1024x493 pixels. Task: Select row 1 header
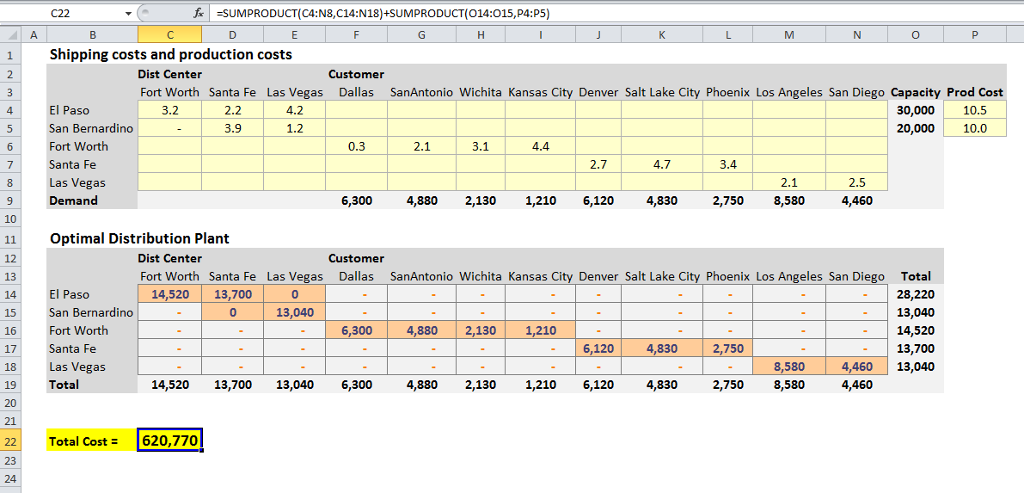point(10,54)
